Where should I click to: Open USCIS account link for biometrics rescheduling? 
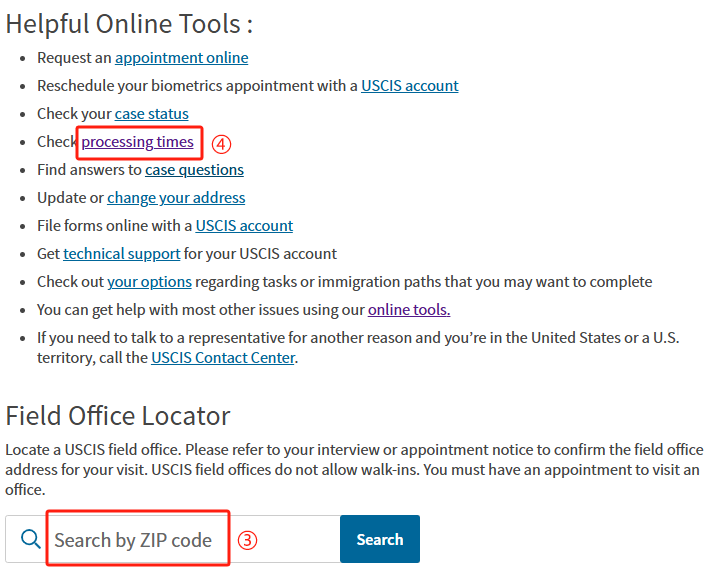pyautogui.click(x=410, y=86)
